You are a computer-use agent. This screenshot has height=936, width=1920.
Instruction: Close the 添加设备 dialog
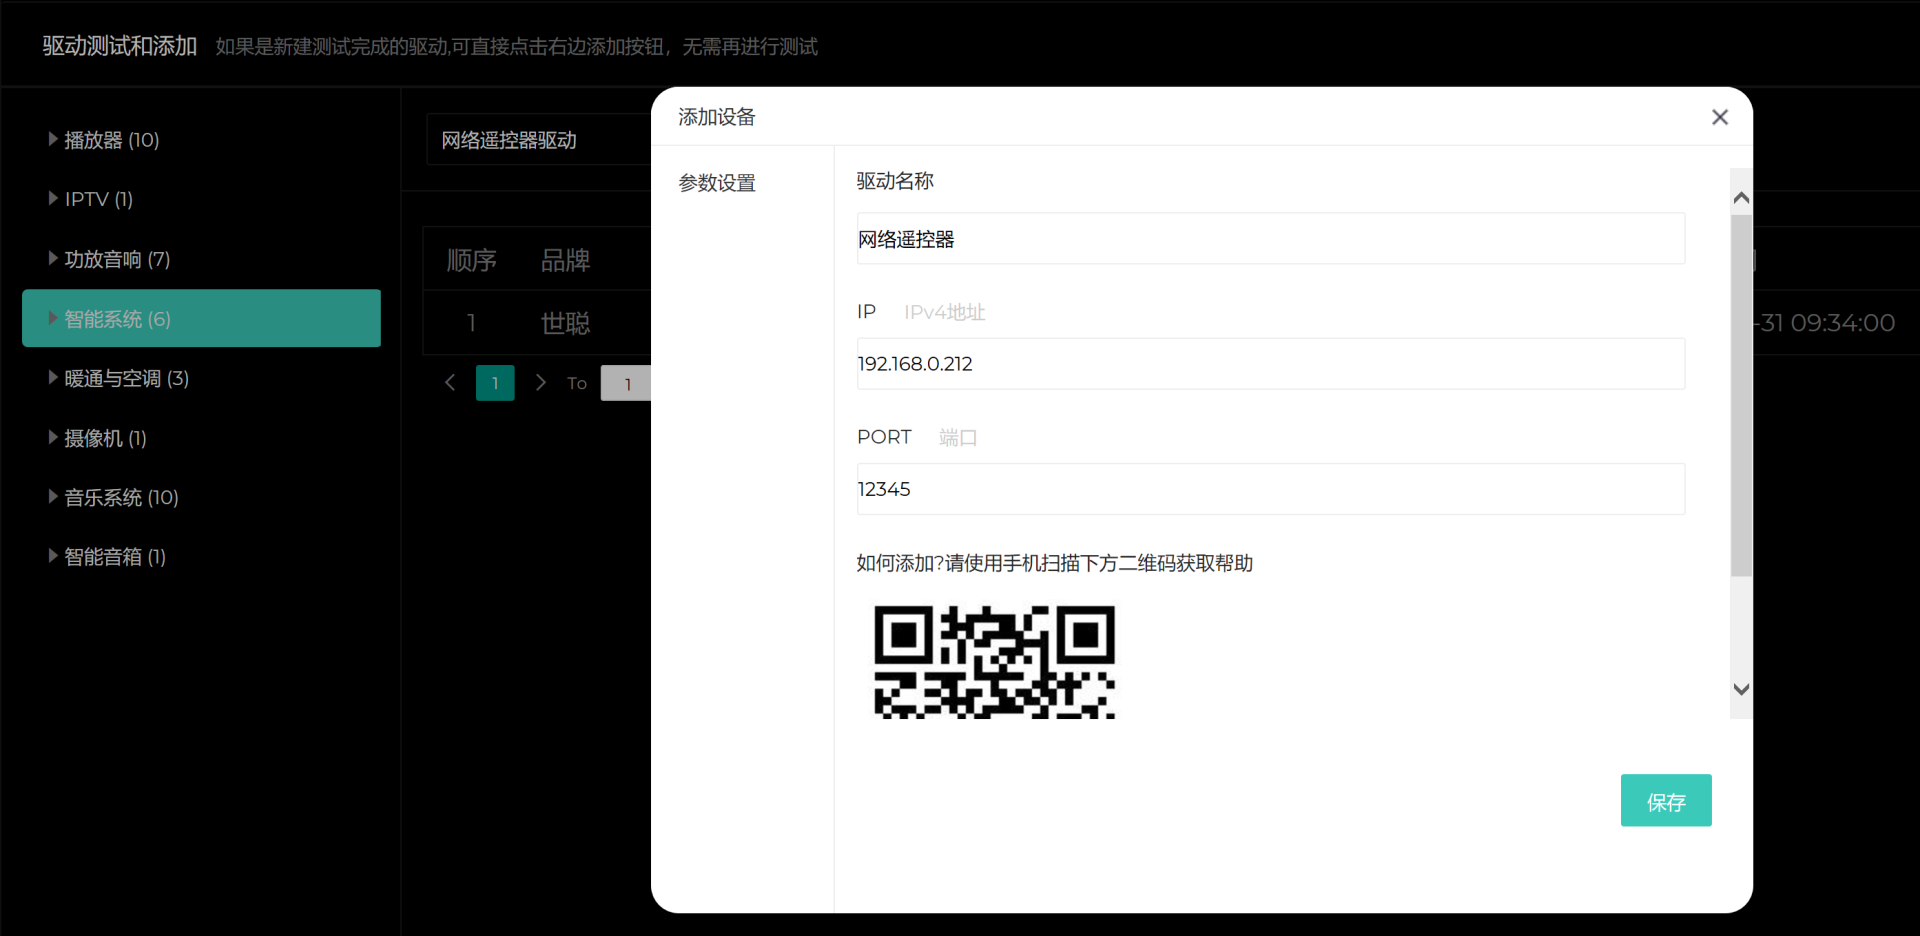pos(1720,117)
